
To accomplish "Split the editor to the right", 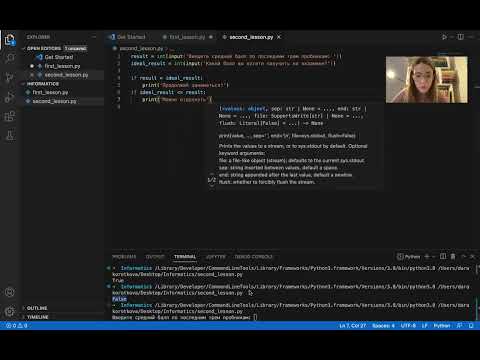I will (x=460, y=37).
